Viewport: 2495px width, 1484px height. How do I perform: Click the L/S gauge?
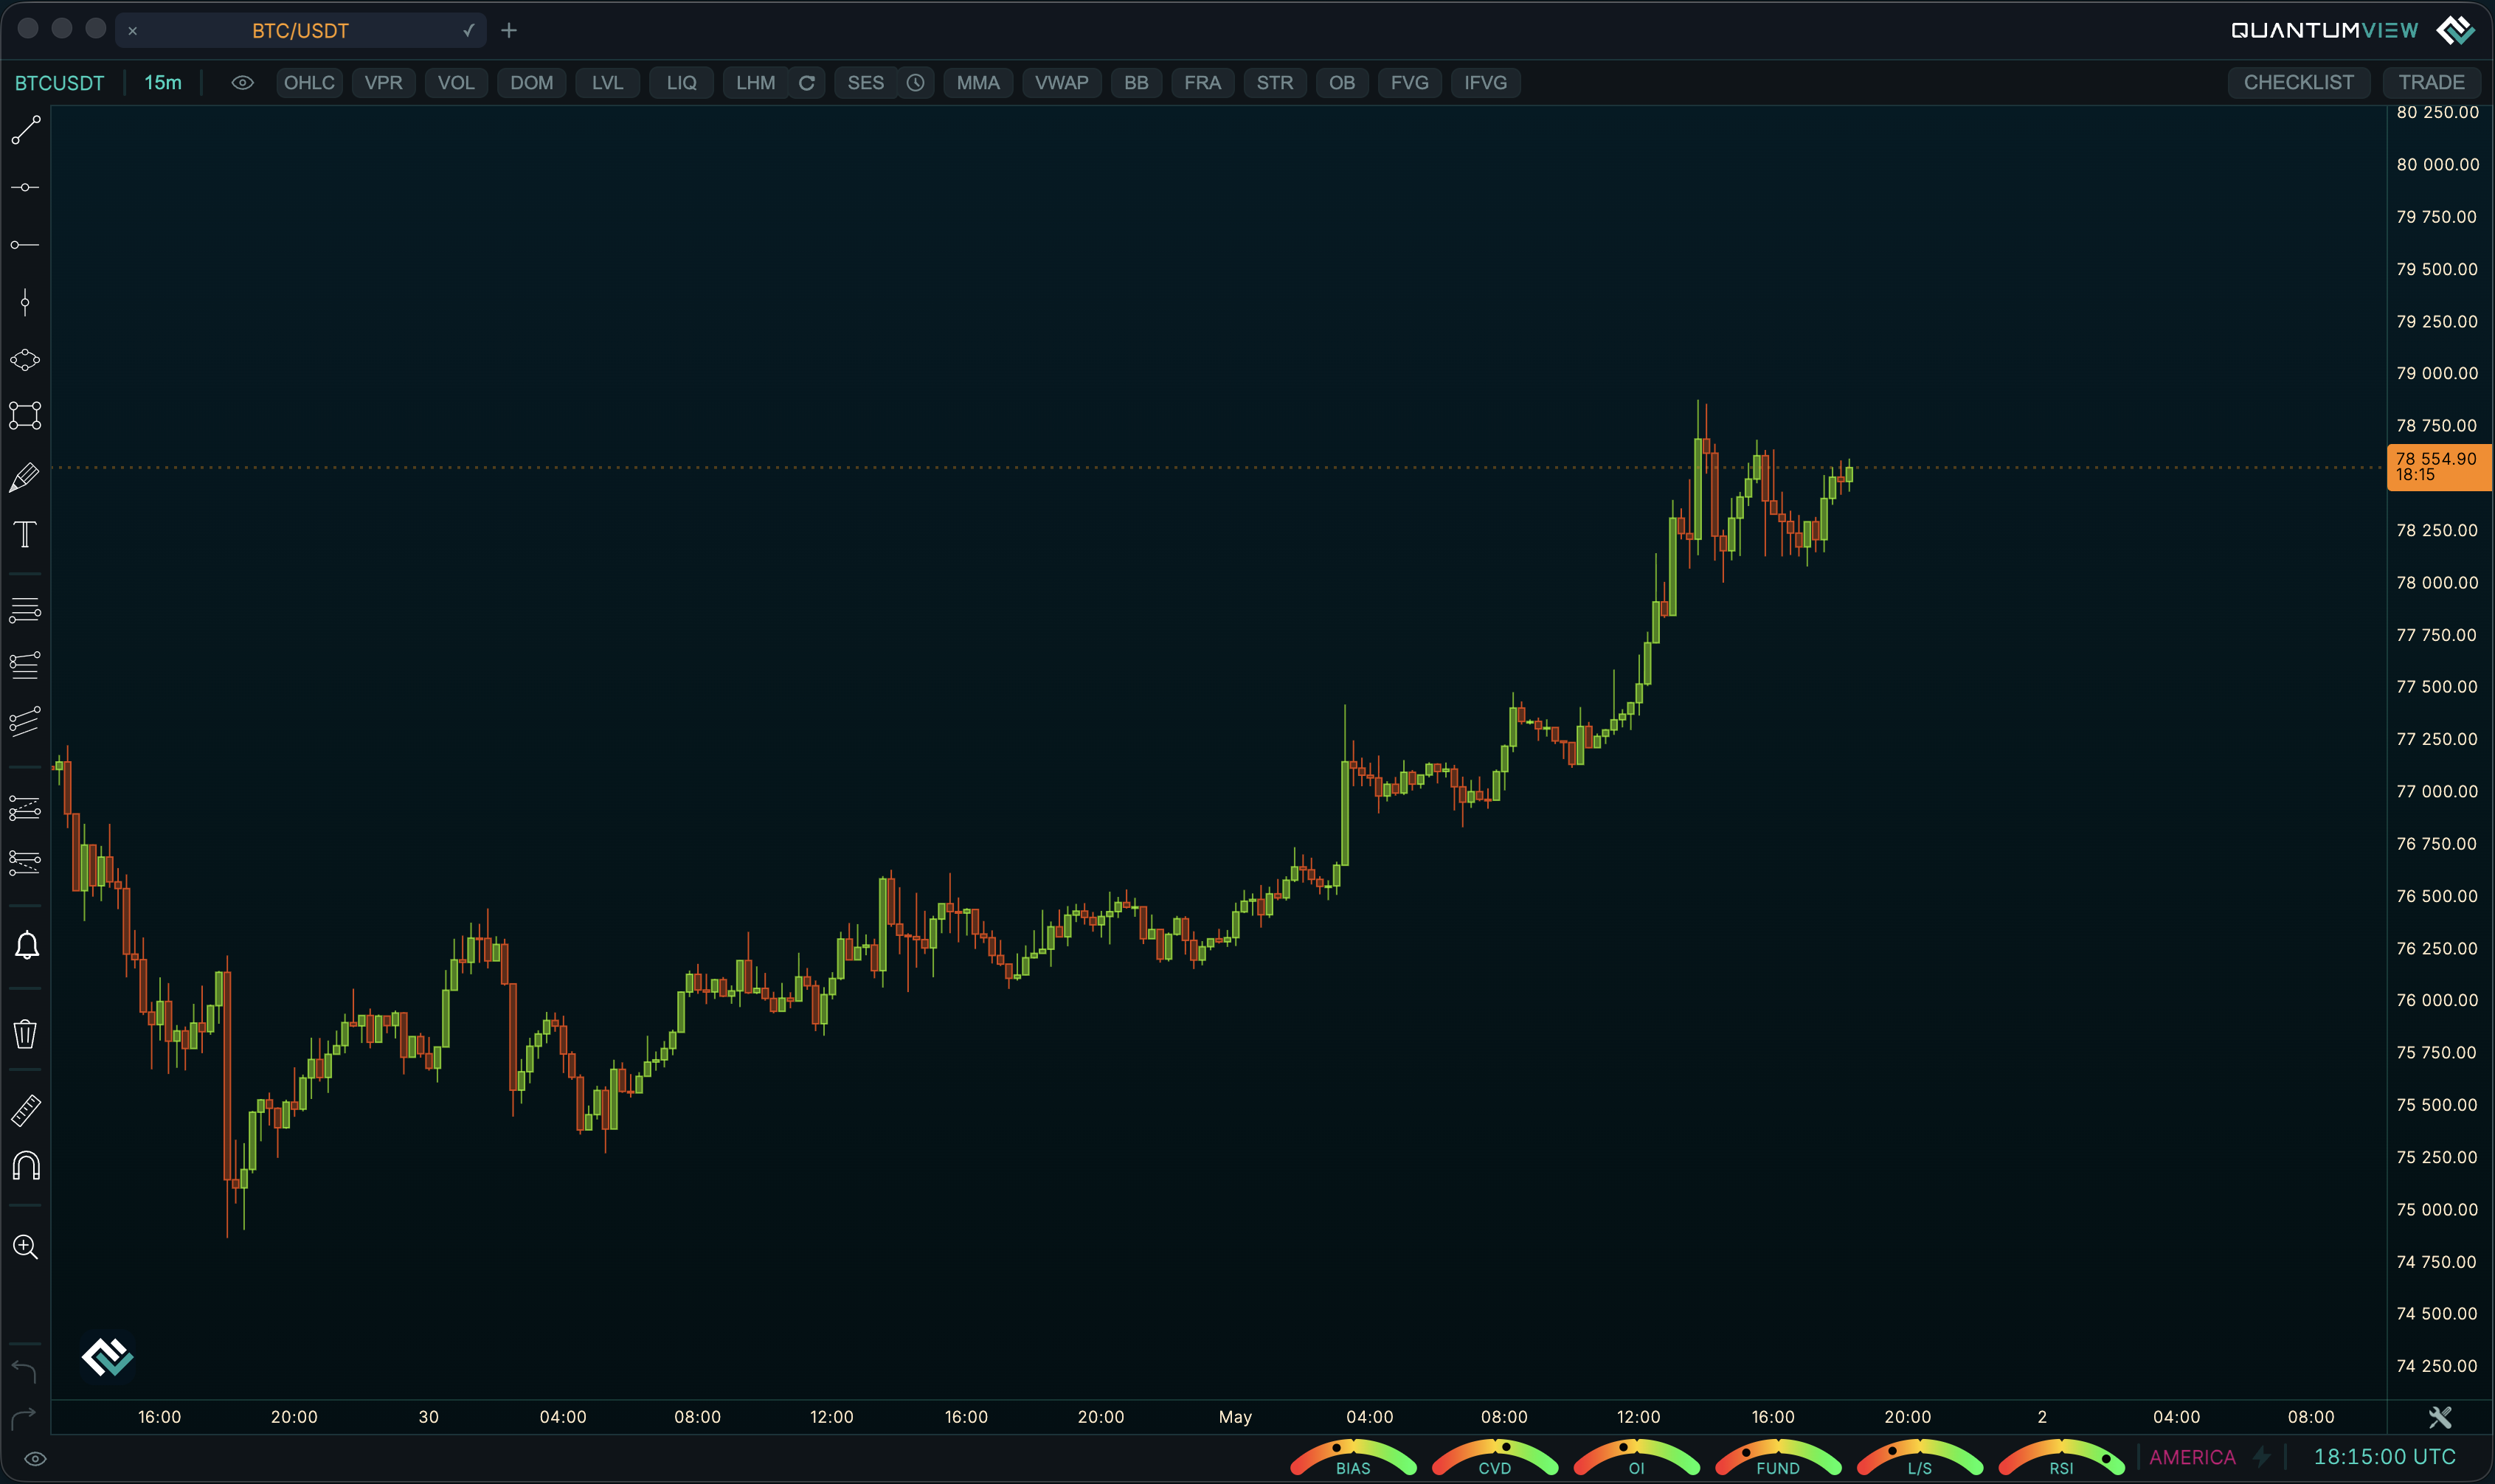coord(1920,1458)
